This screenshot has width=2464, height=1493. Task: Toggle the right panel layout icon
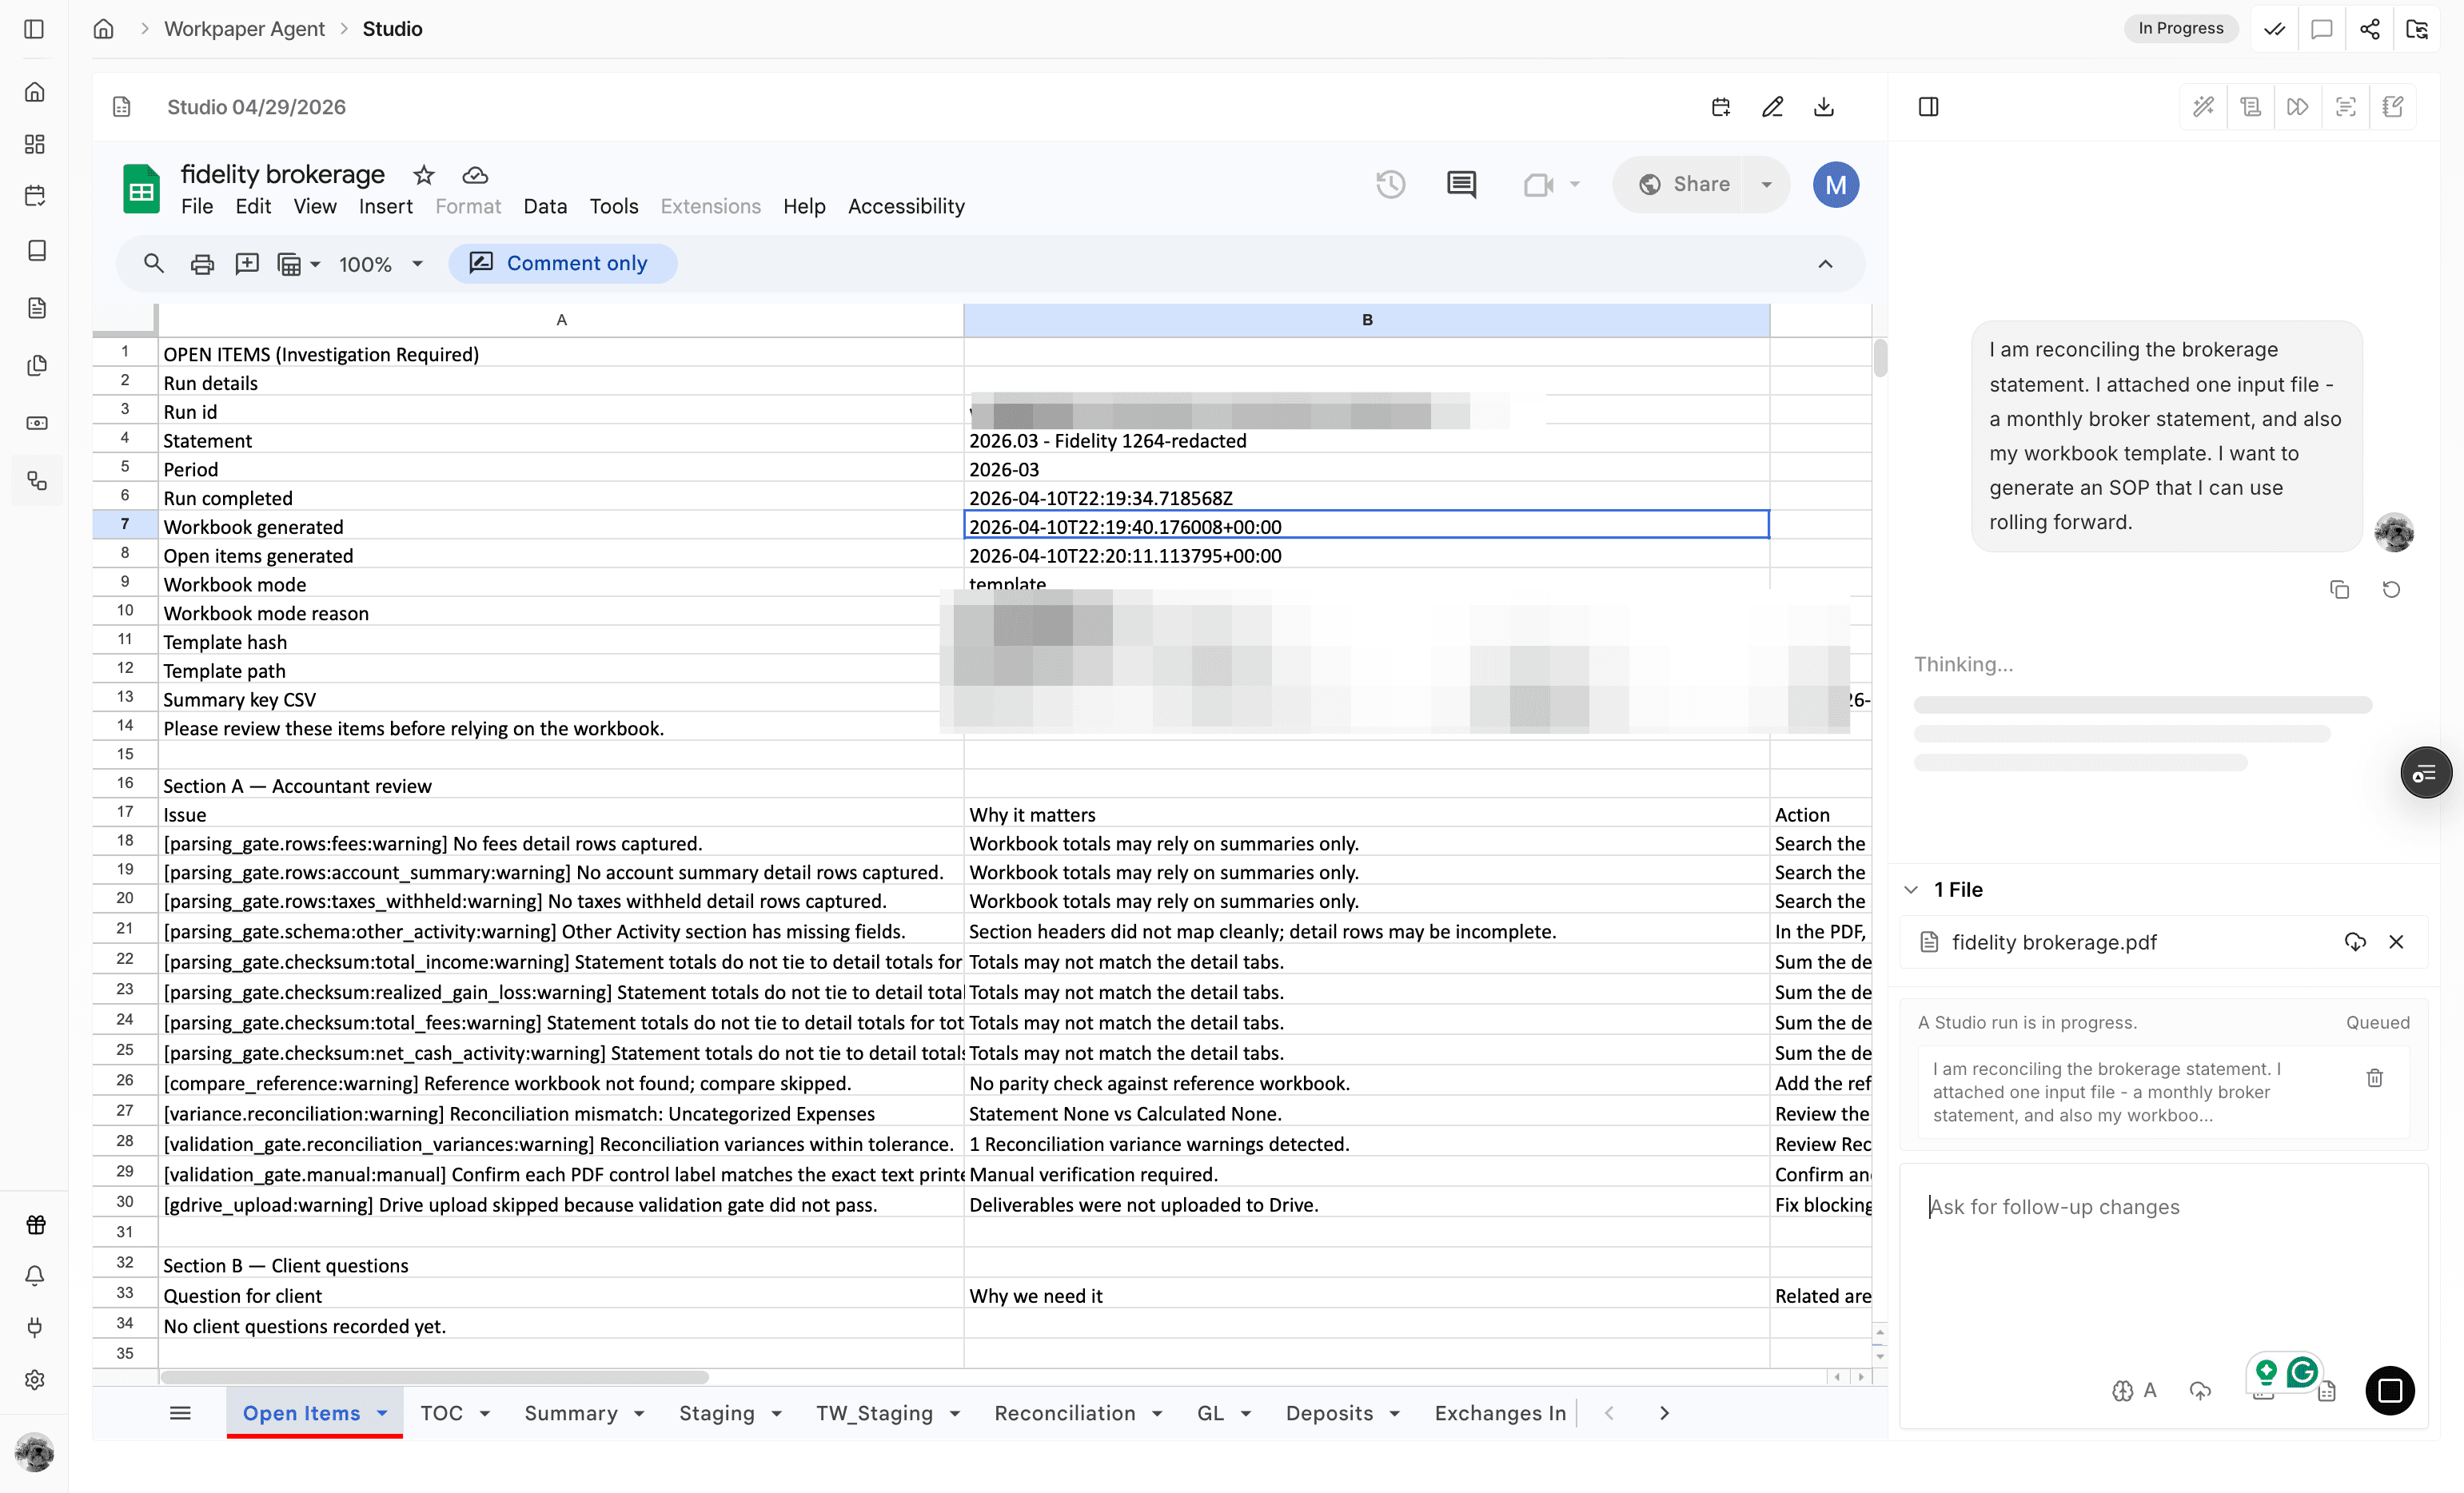pyautogui.click(x=1929, y=107)
